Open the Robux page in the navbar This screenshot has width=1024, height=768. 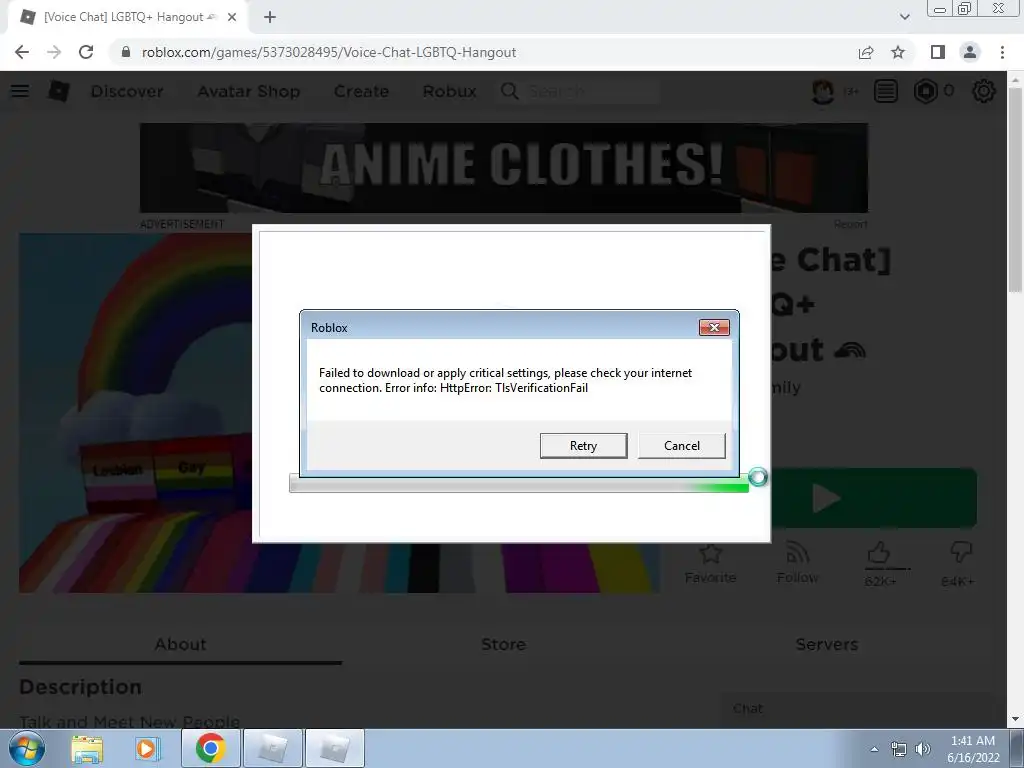pos(449,91)
